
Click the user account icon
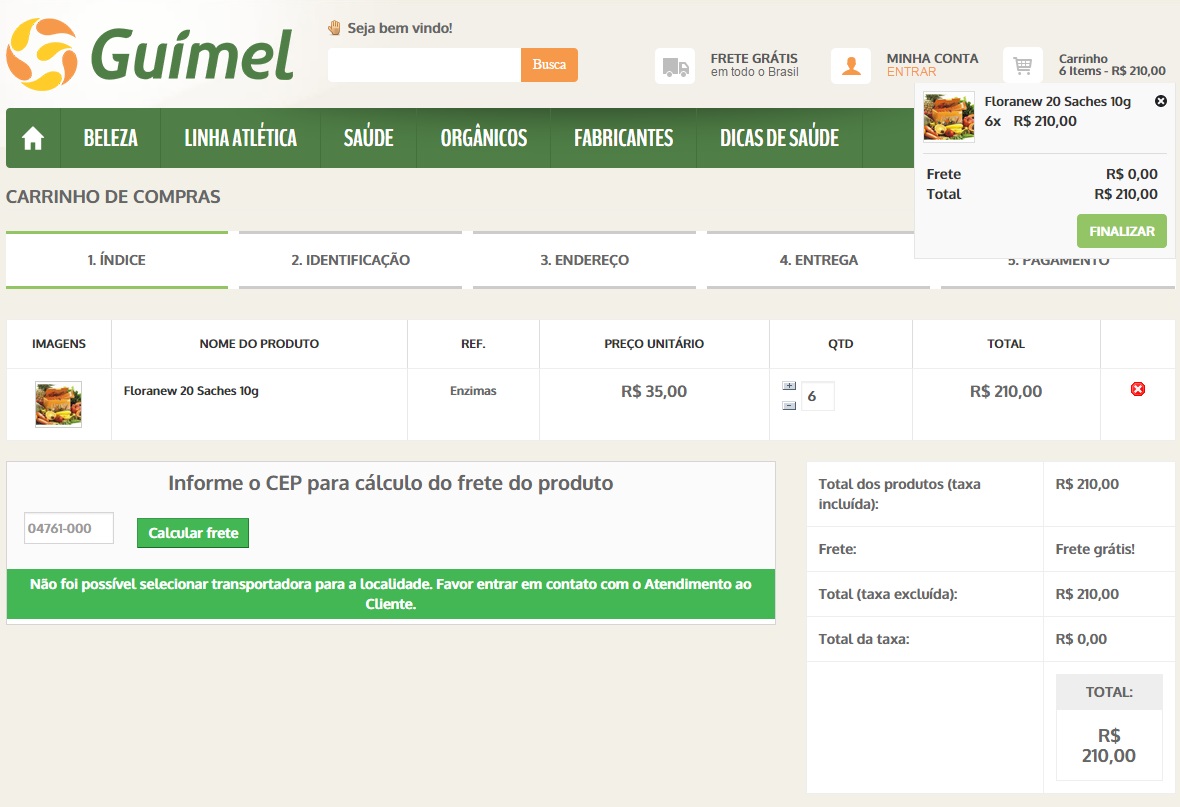point(851,66)
